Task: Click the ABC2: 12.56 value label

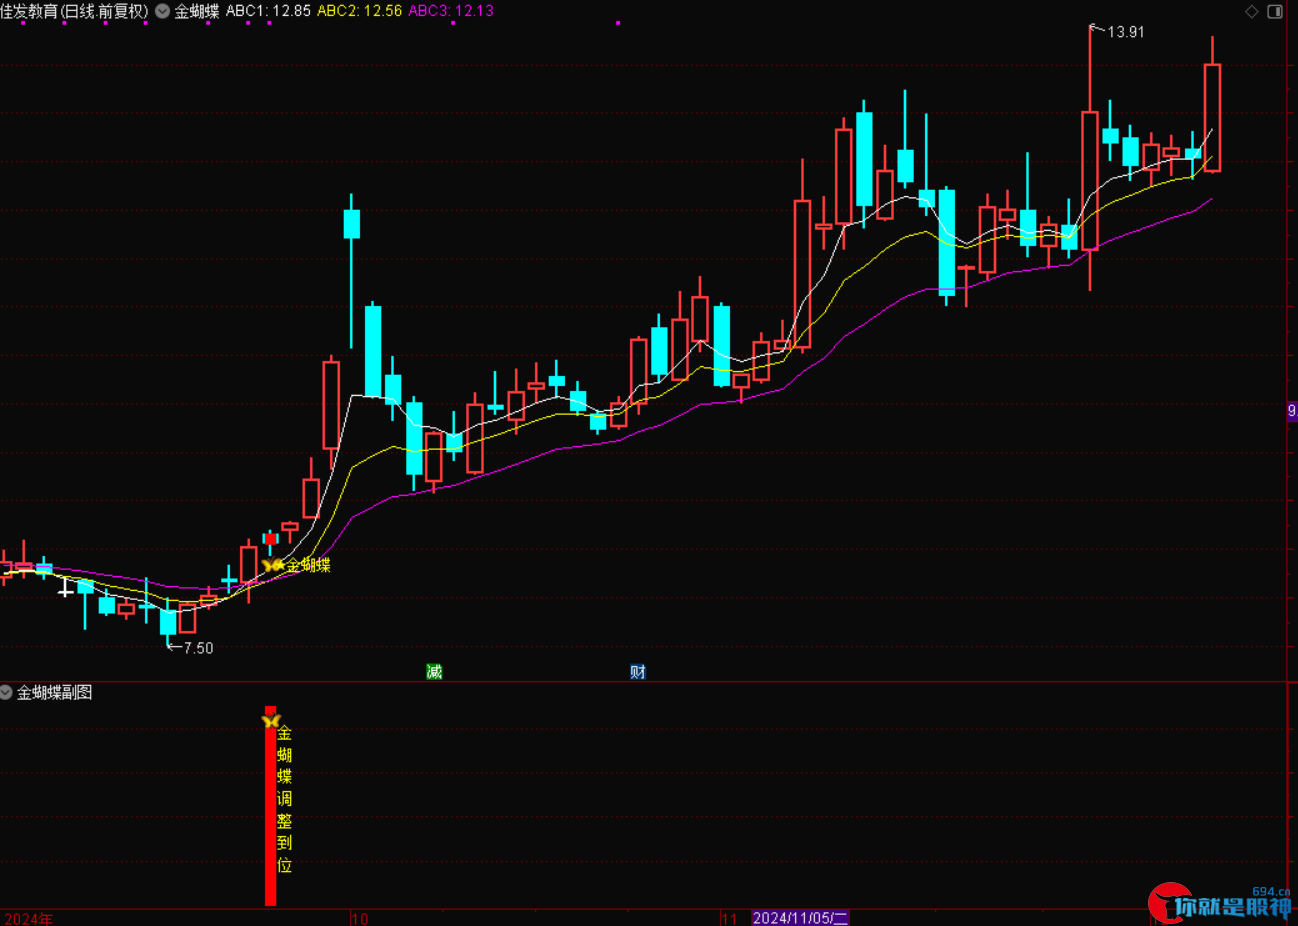Action: click(359, 11)
